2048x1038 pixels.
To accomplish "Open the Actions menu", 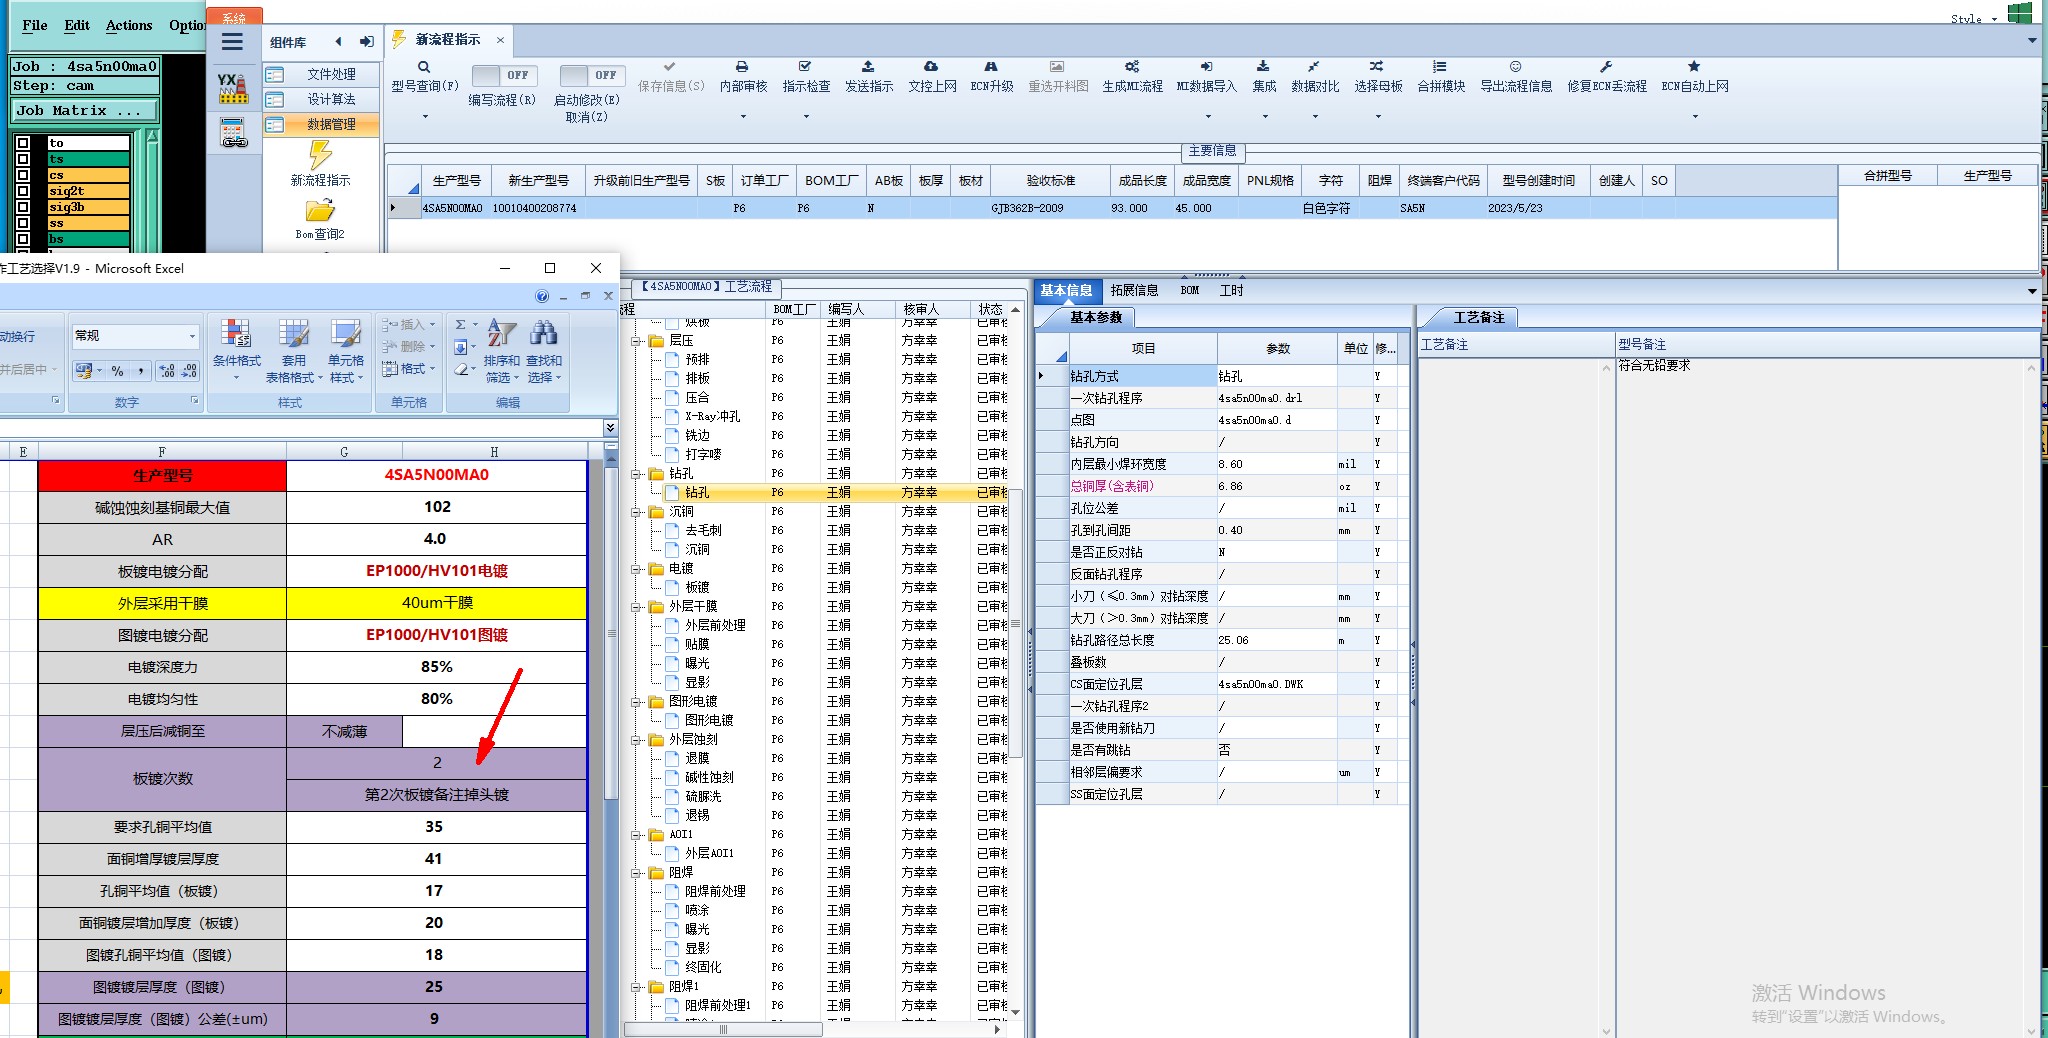I will (x=129, y=25).
